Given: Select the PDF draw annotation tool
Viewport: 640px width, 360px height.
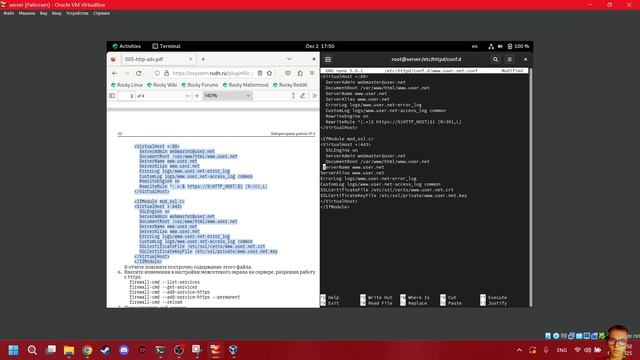Looking at the screenshot, I should tap(302, 96).
